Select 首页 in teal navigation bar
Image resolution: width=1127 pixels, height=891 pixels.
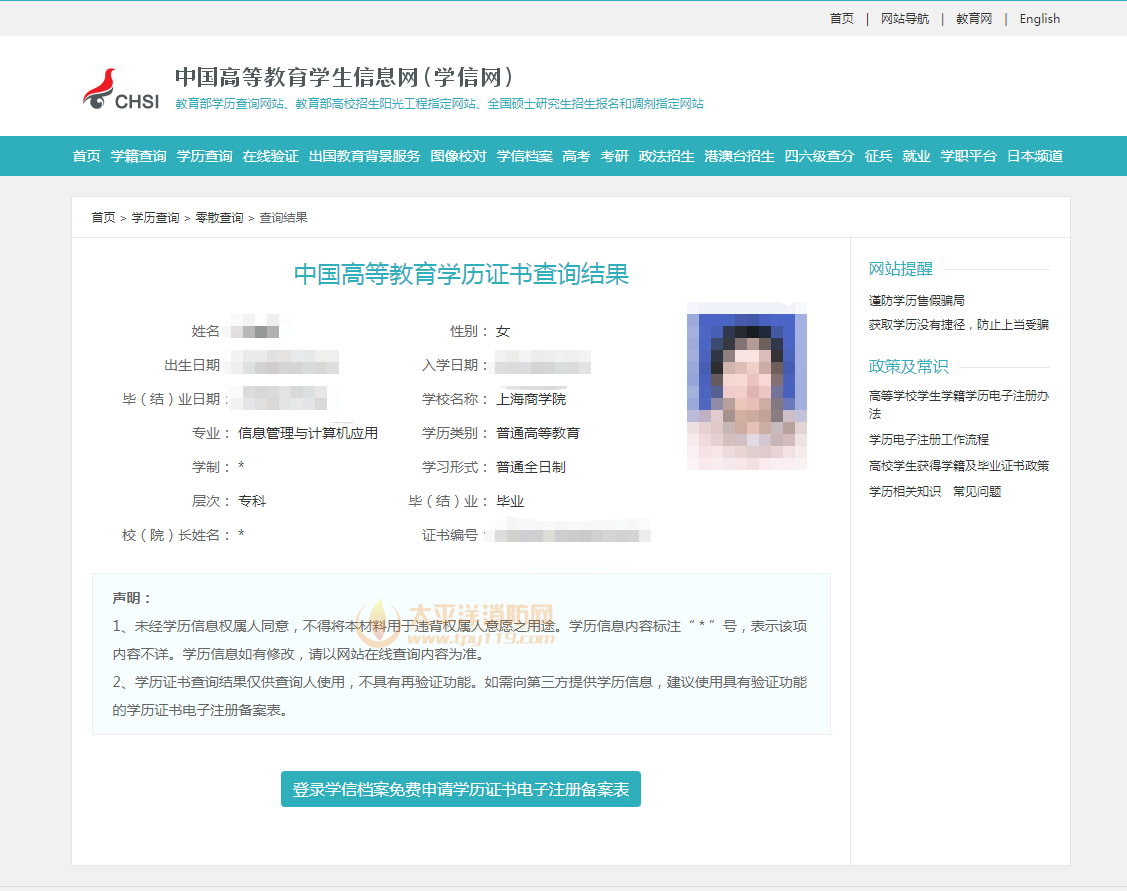[86, 156]
